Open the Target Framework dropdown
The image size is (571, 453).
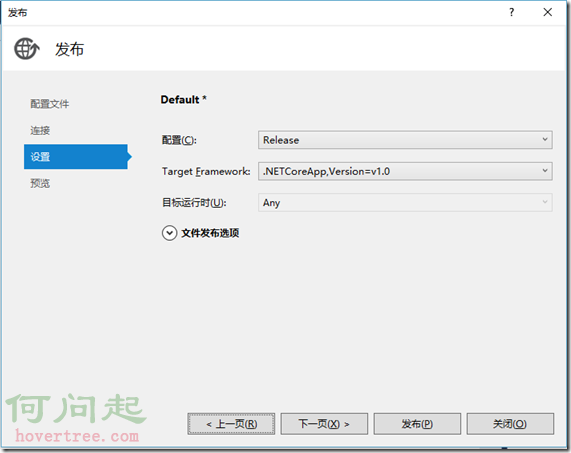(x=405, y=171)
